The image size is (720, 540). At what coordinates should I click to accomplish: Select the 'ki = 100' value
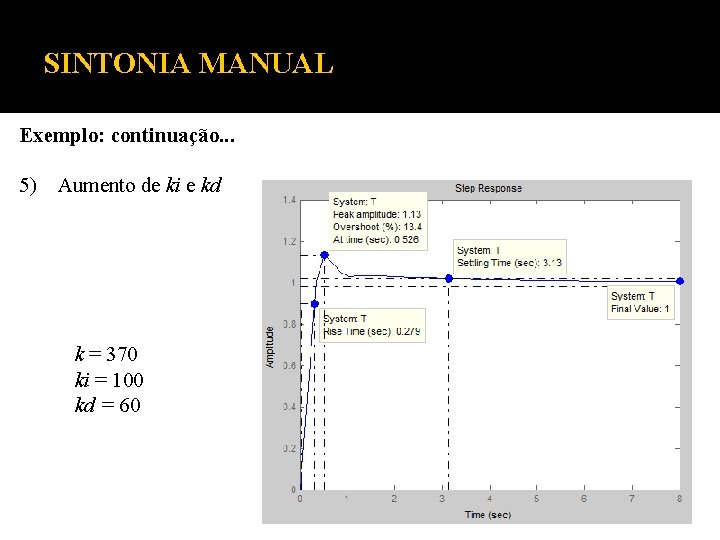[x=109, y=380]
